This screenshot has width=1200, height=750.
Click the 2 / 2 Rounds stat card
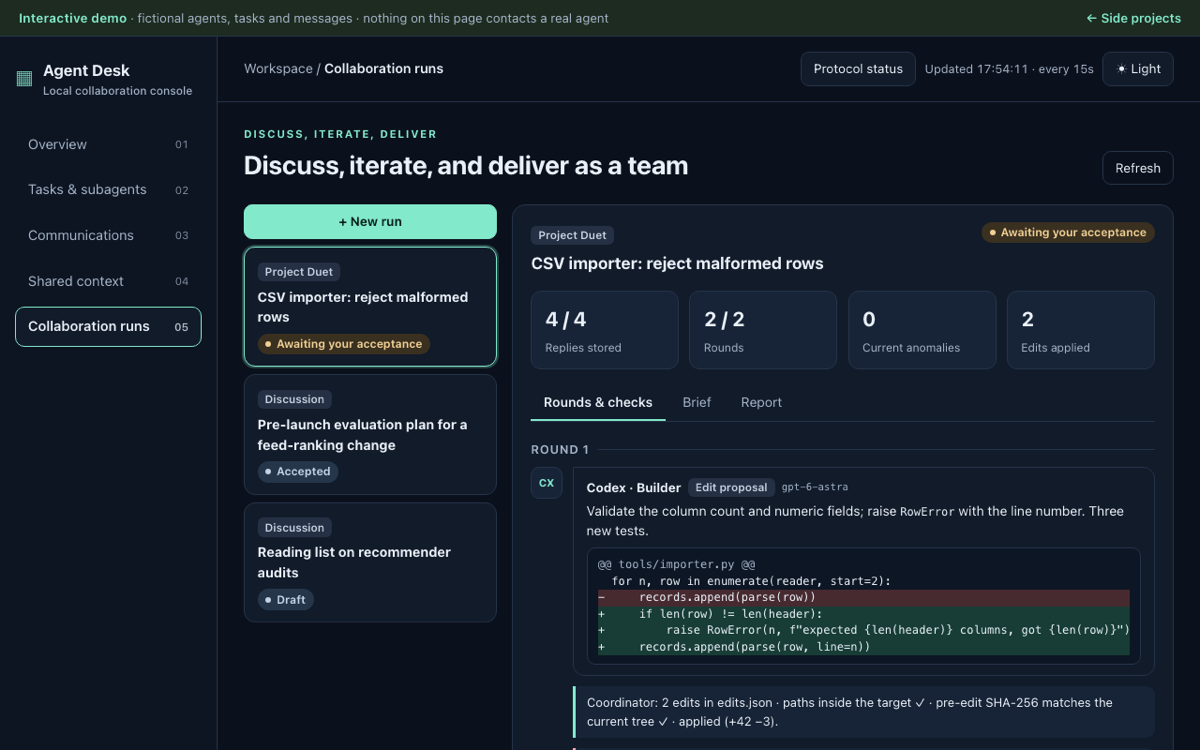[x=763, y=330]
